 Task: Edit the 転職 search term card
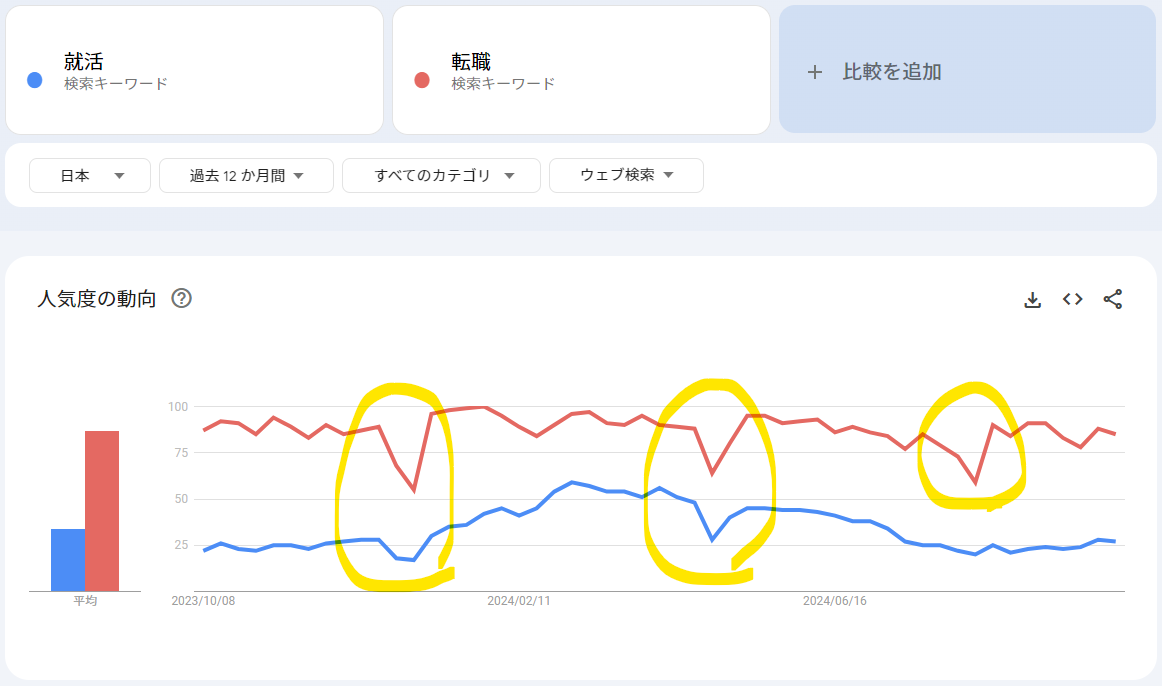pyautogui.click(x=581, y=70)
